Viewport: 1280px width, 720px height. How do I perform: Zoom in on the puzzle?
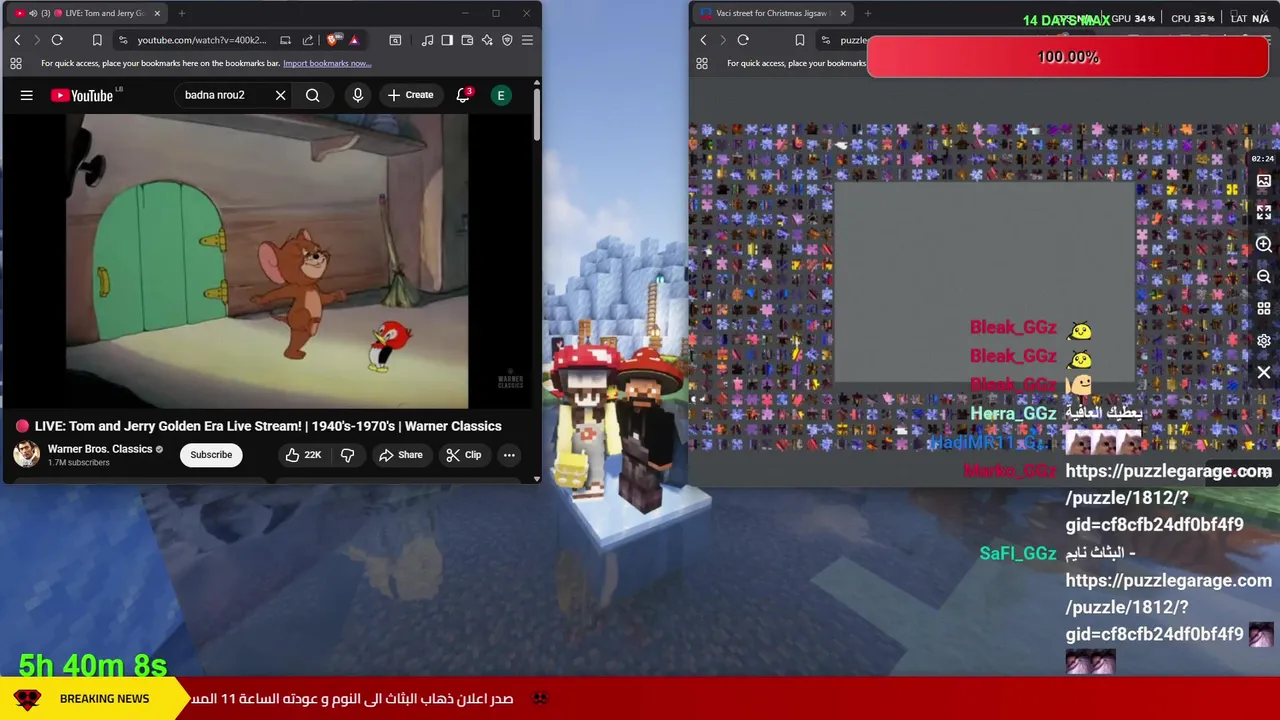(1264, 245)
